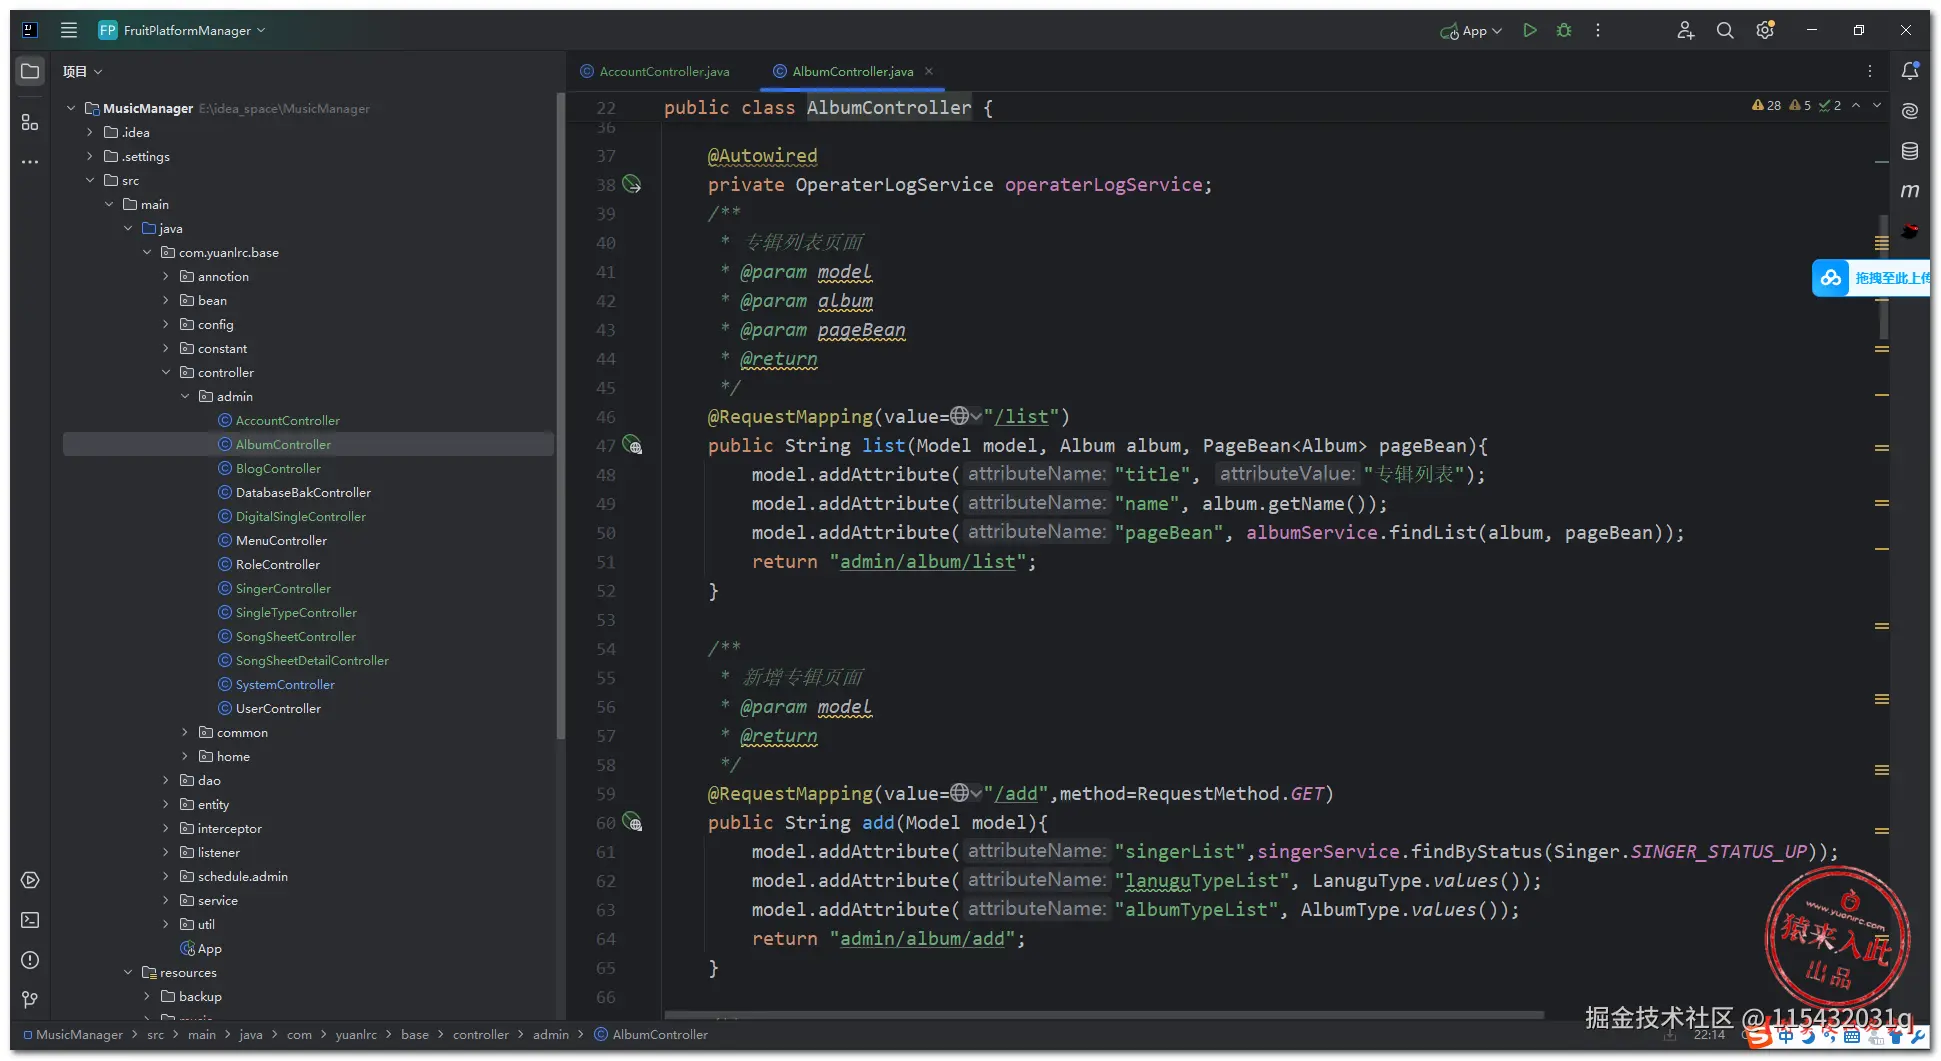Open the Structure tool window icon

(x=30, y=122)
